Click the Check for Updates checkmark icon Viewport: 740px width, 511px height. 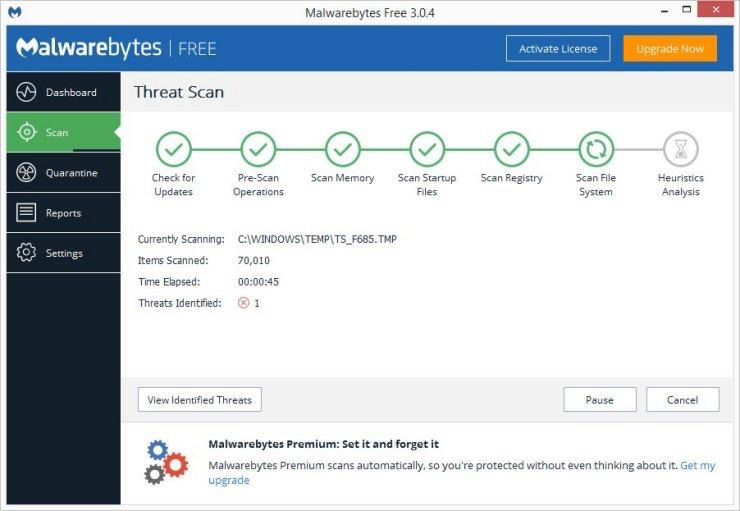[173, 149]
